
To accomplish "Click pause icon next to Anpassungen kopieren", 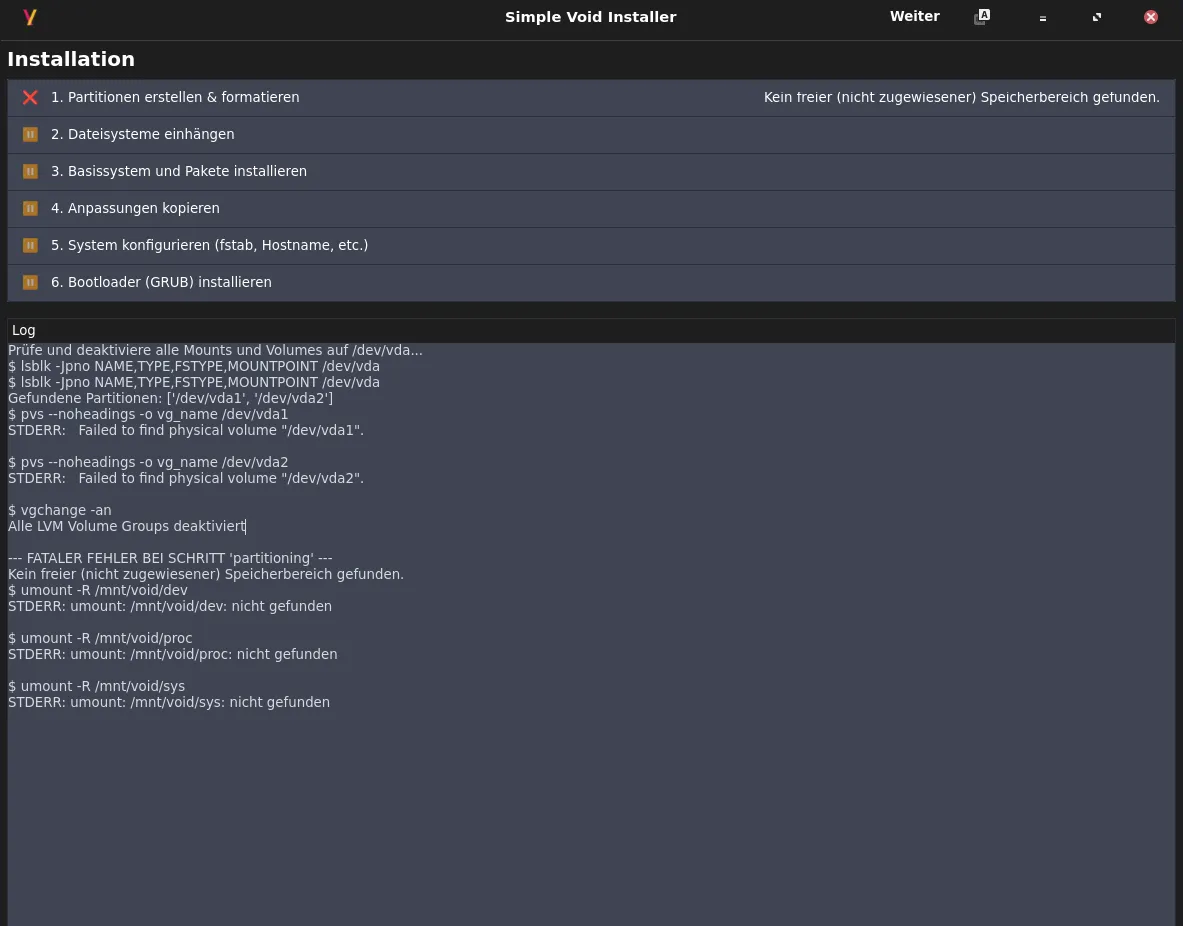I will click(30, 208).
